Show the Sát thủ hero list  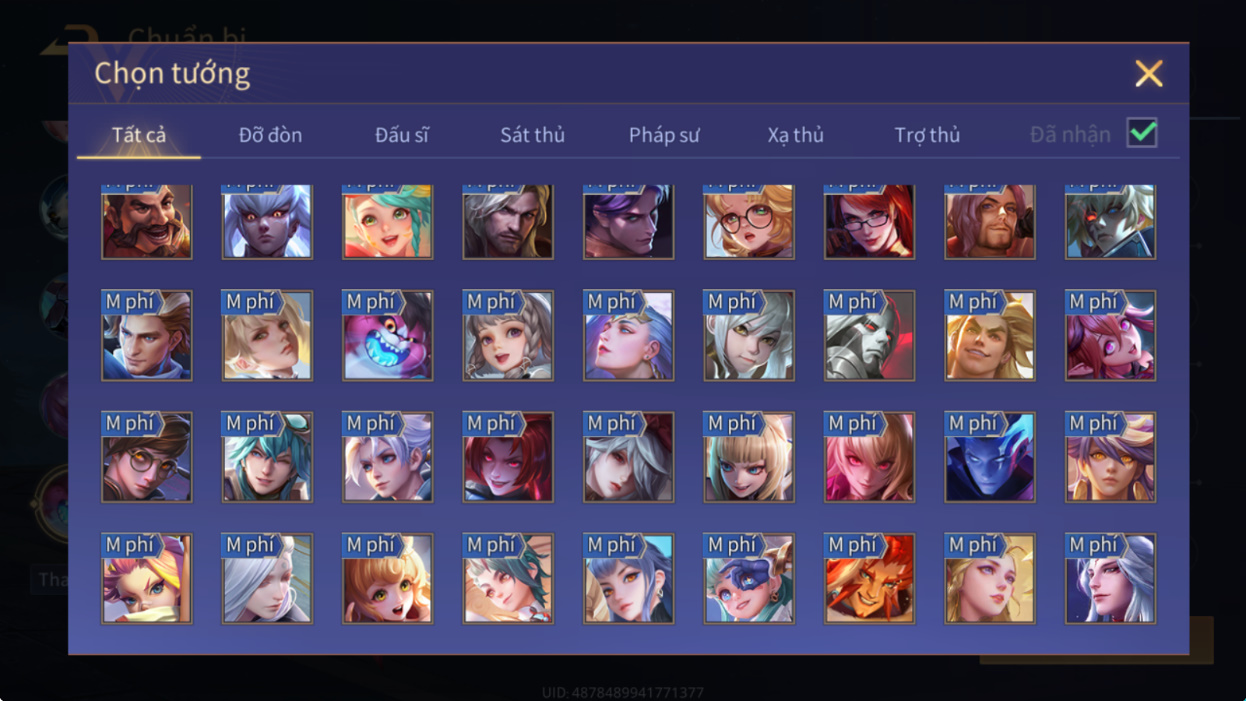click(533, 135)
